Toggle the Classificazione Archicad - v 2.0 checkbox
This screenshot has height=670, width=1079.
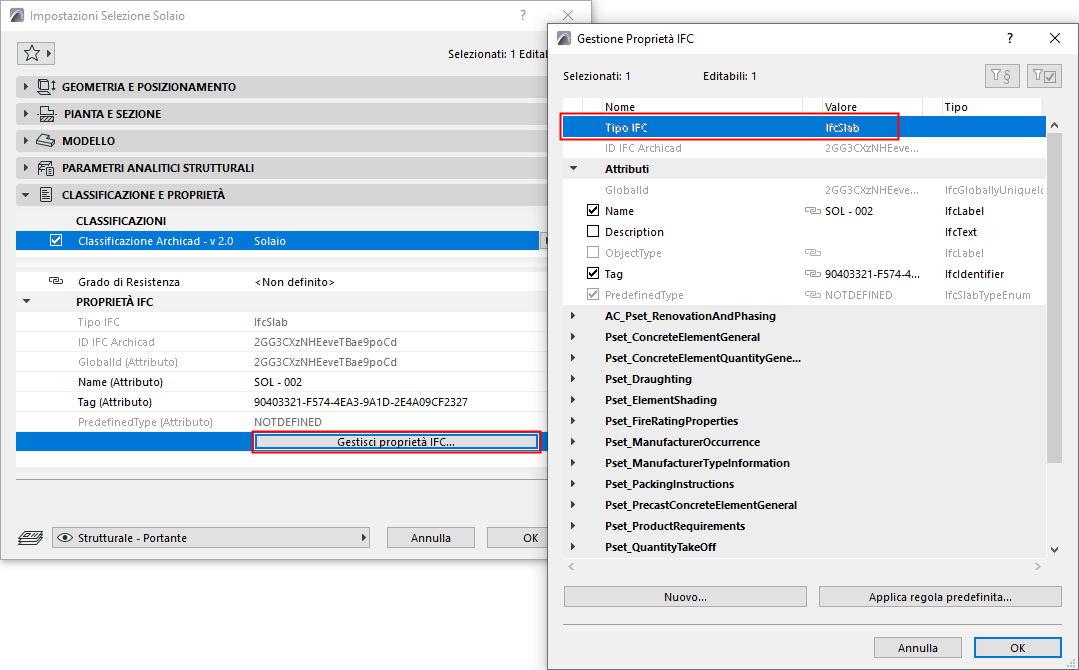[56, 240]
